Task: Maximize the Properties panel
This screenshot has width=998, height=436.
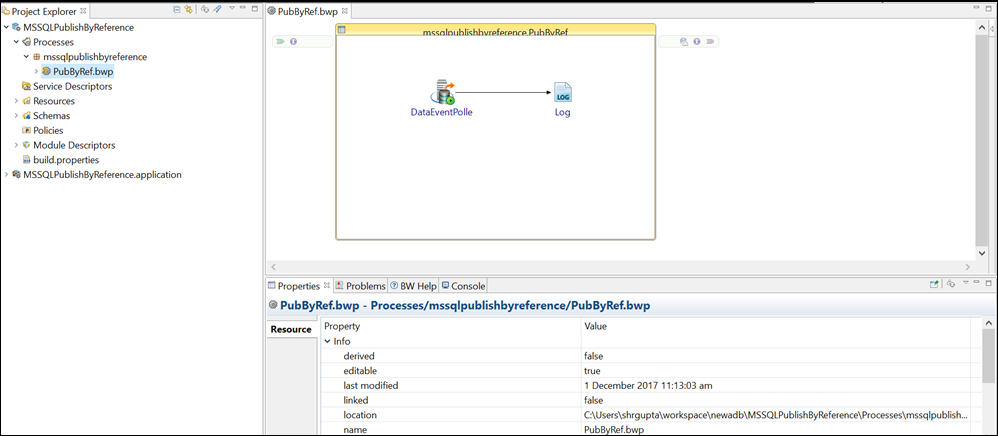Action: click(x=988, y=283)
